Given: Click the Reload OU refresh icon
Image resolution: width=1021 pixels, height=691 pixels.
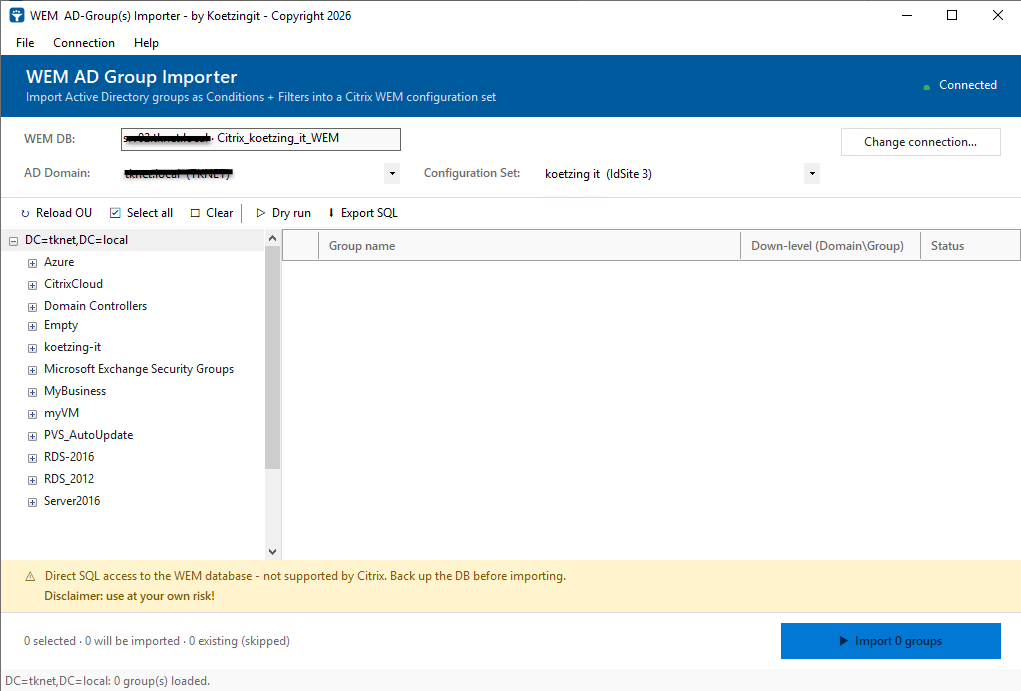Looking at the screenshot, I should click(25, 213).
